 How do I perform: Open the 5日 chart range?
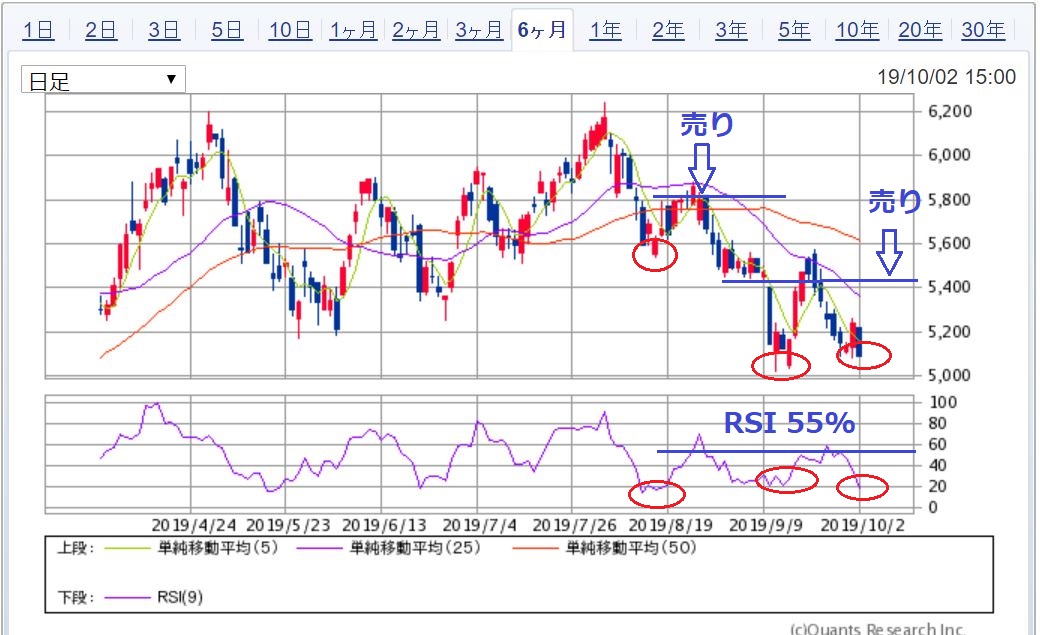(x=227, y=30)
